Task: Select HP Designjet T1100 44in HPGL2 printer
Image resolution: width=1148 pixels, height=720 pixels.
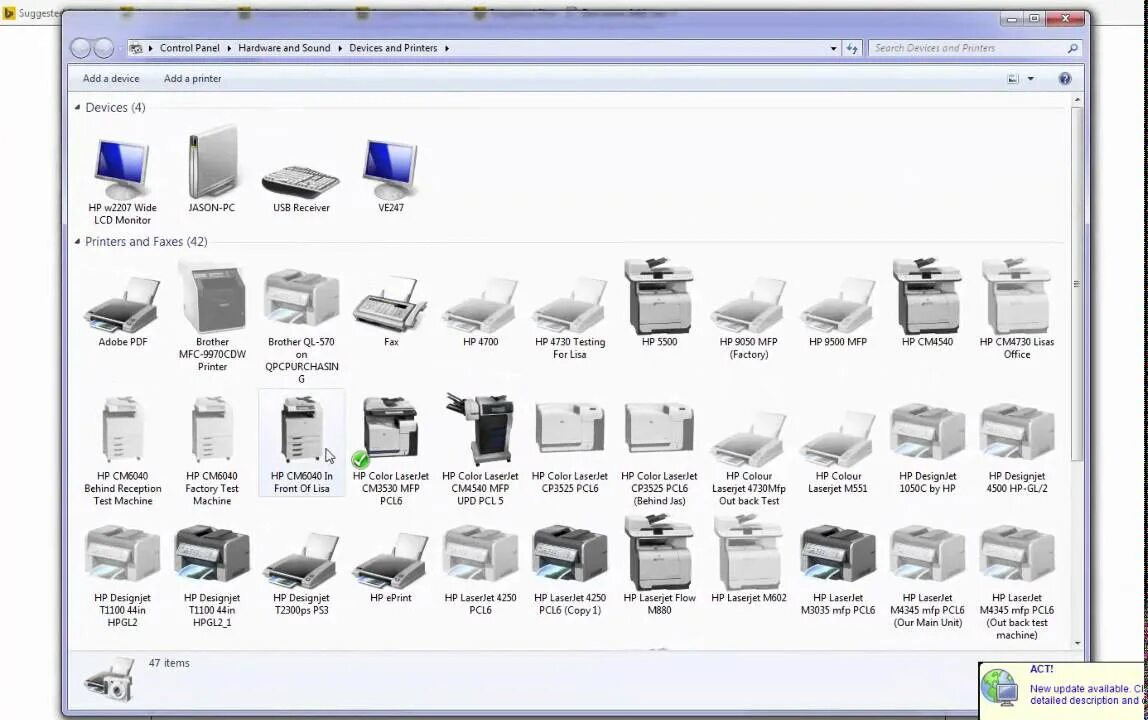Action: 122,576
